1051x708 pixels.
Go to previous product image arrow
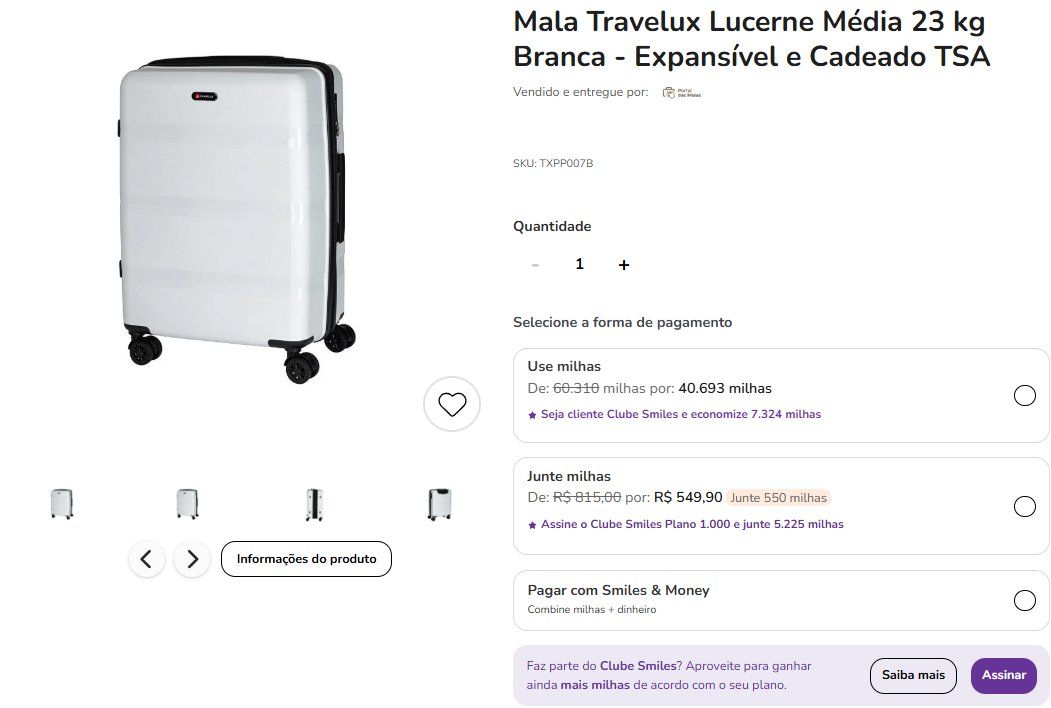[146, 559]
